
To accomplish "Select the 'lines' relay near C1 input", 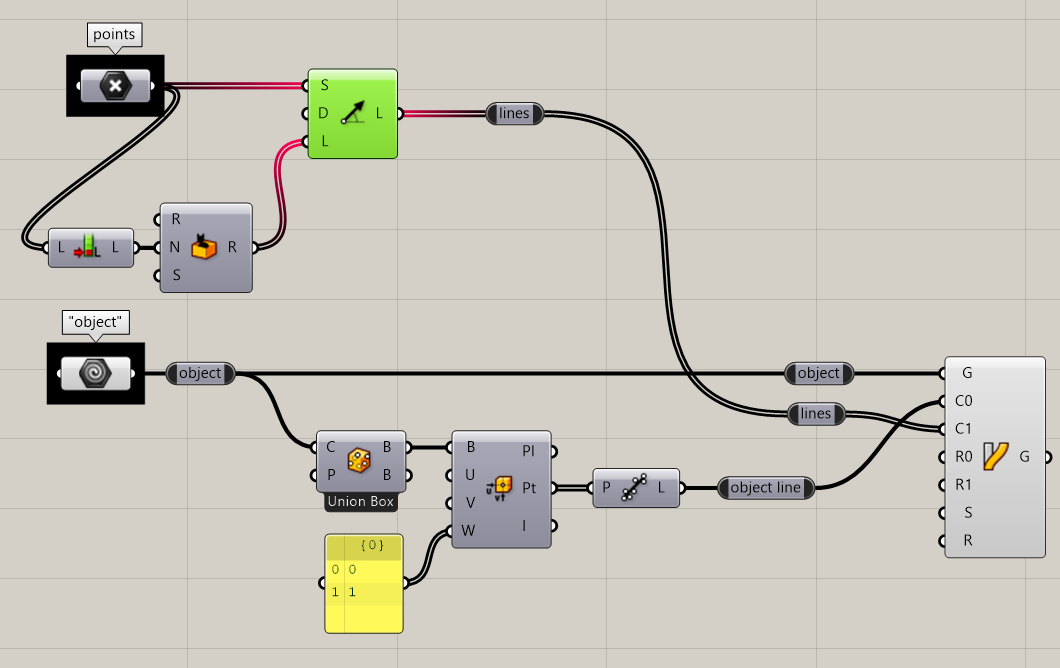I will pos(816,414).
